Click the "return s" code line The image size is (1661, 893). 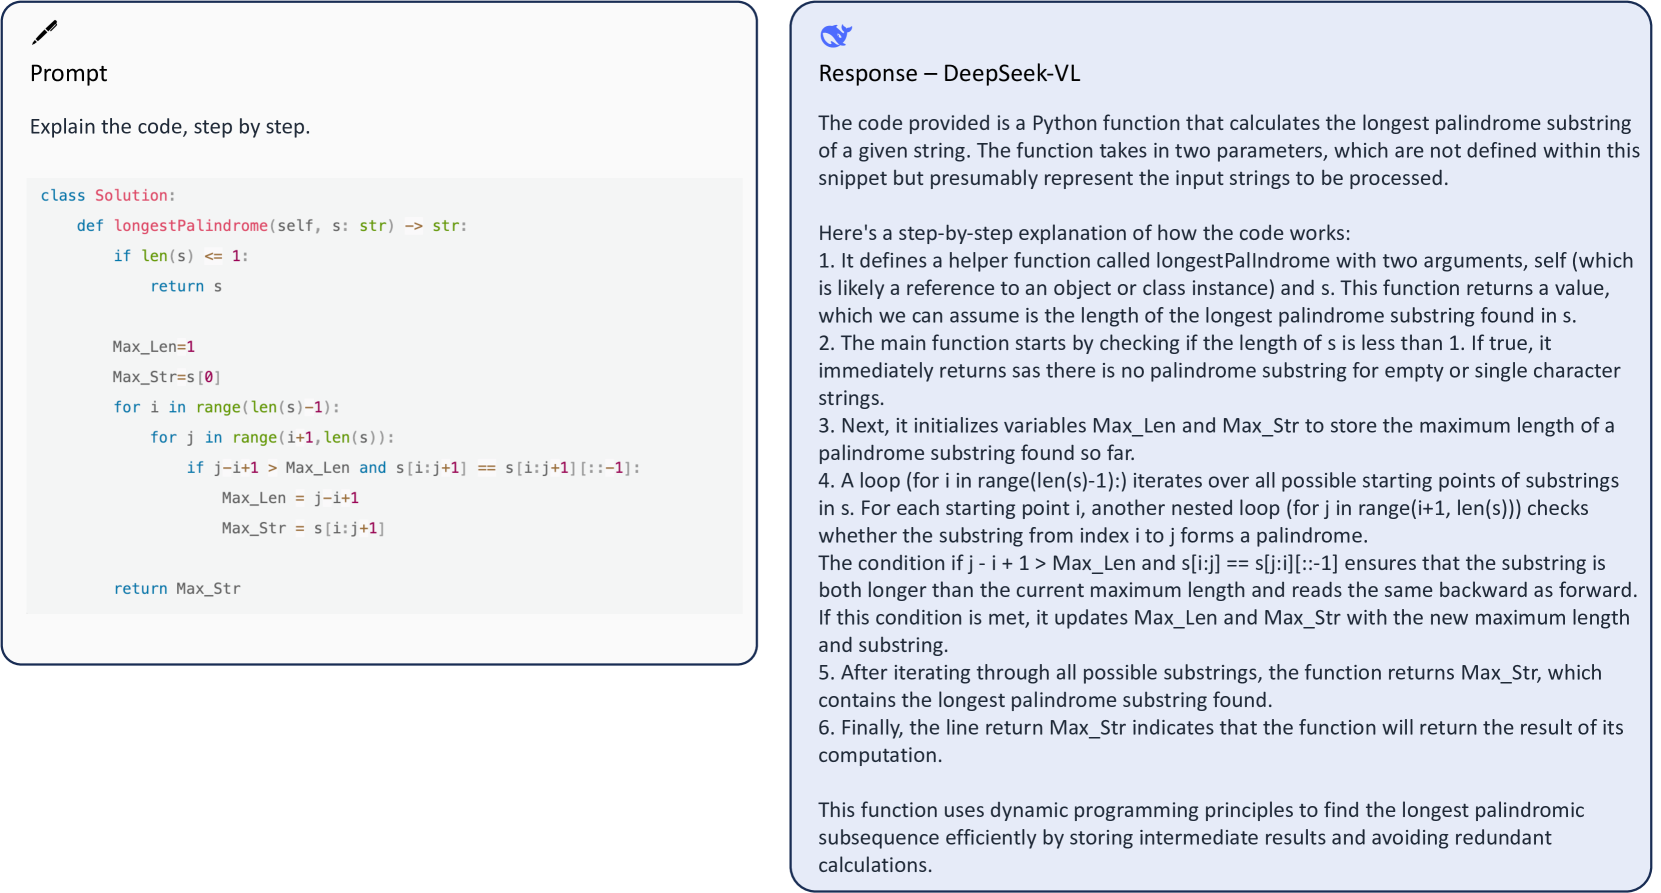(186, 286)
